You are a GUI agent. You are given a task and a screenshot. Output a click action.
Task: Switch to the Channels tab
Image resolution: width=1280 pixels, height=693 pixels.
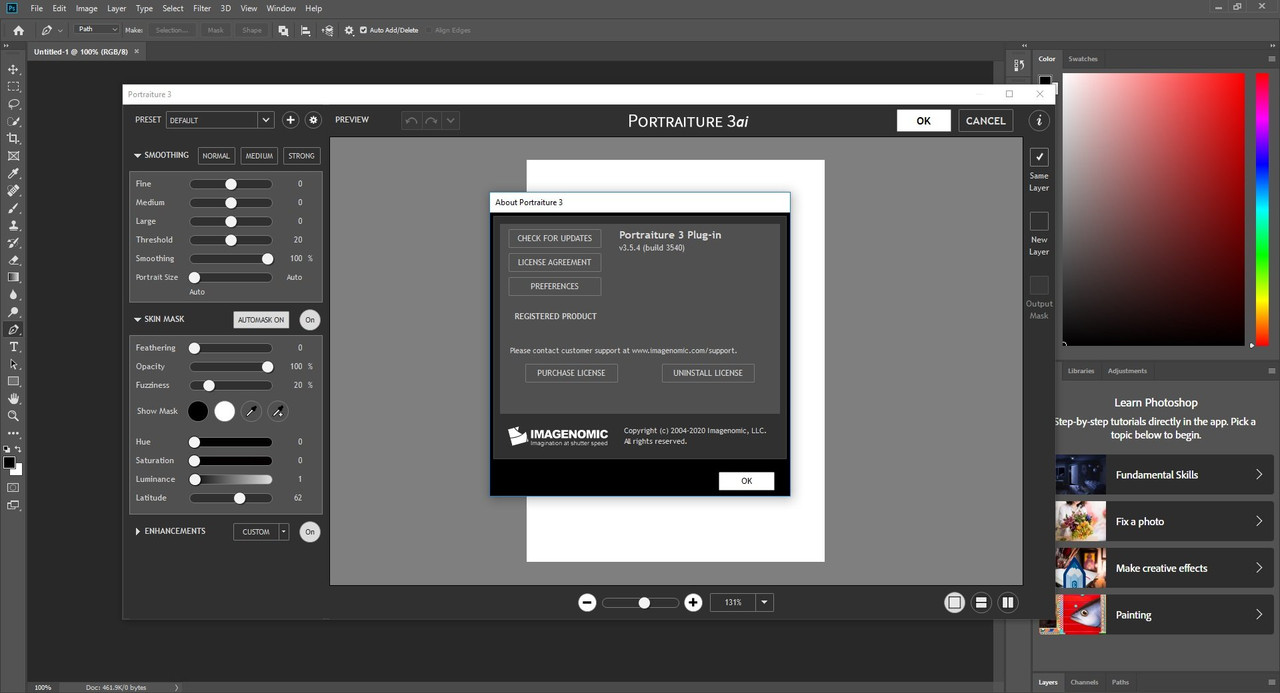click(1084, 682)
